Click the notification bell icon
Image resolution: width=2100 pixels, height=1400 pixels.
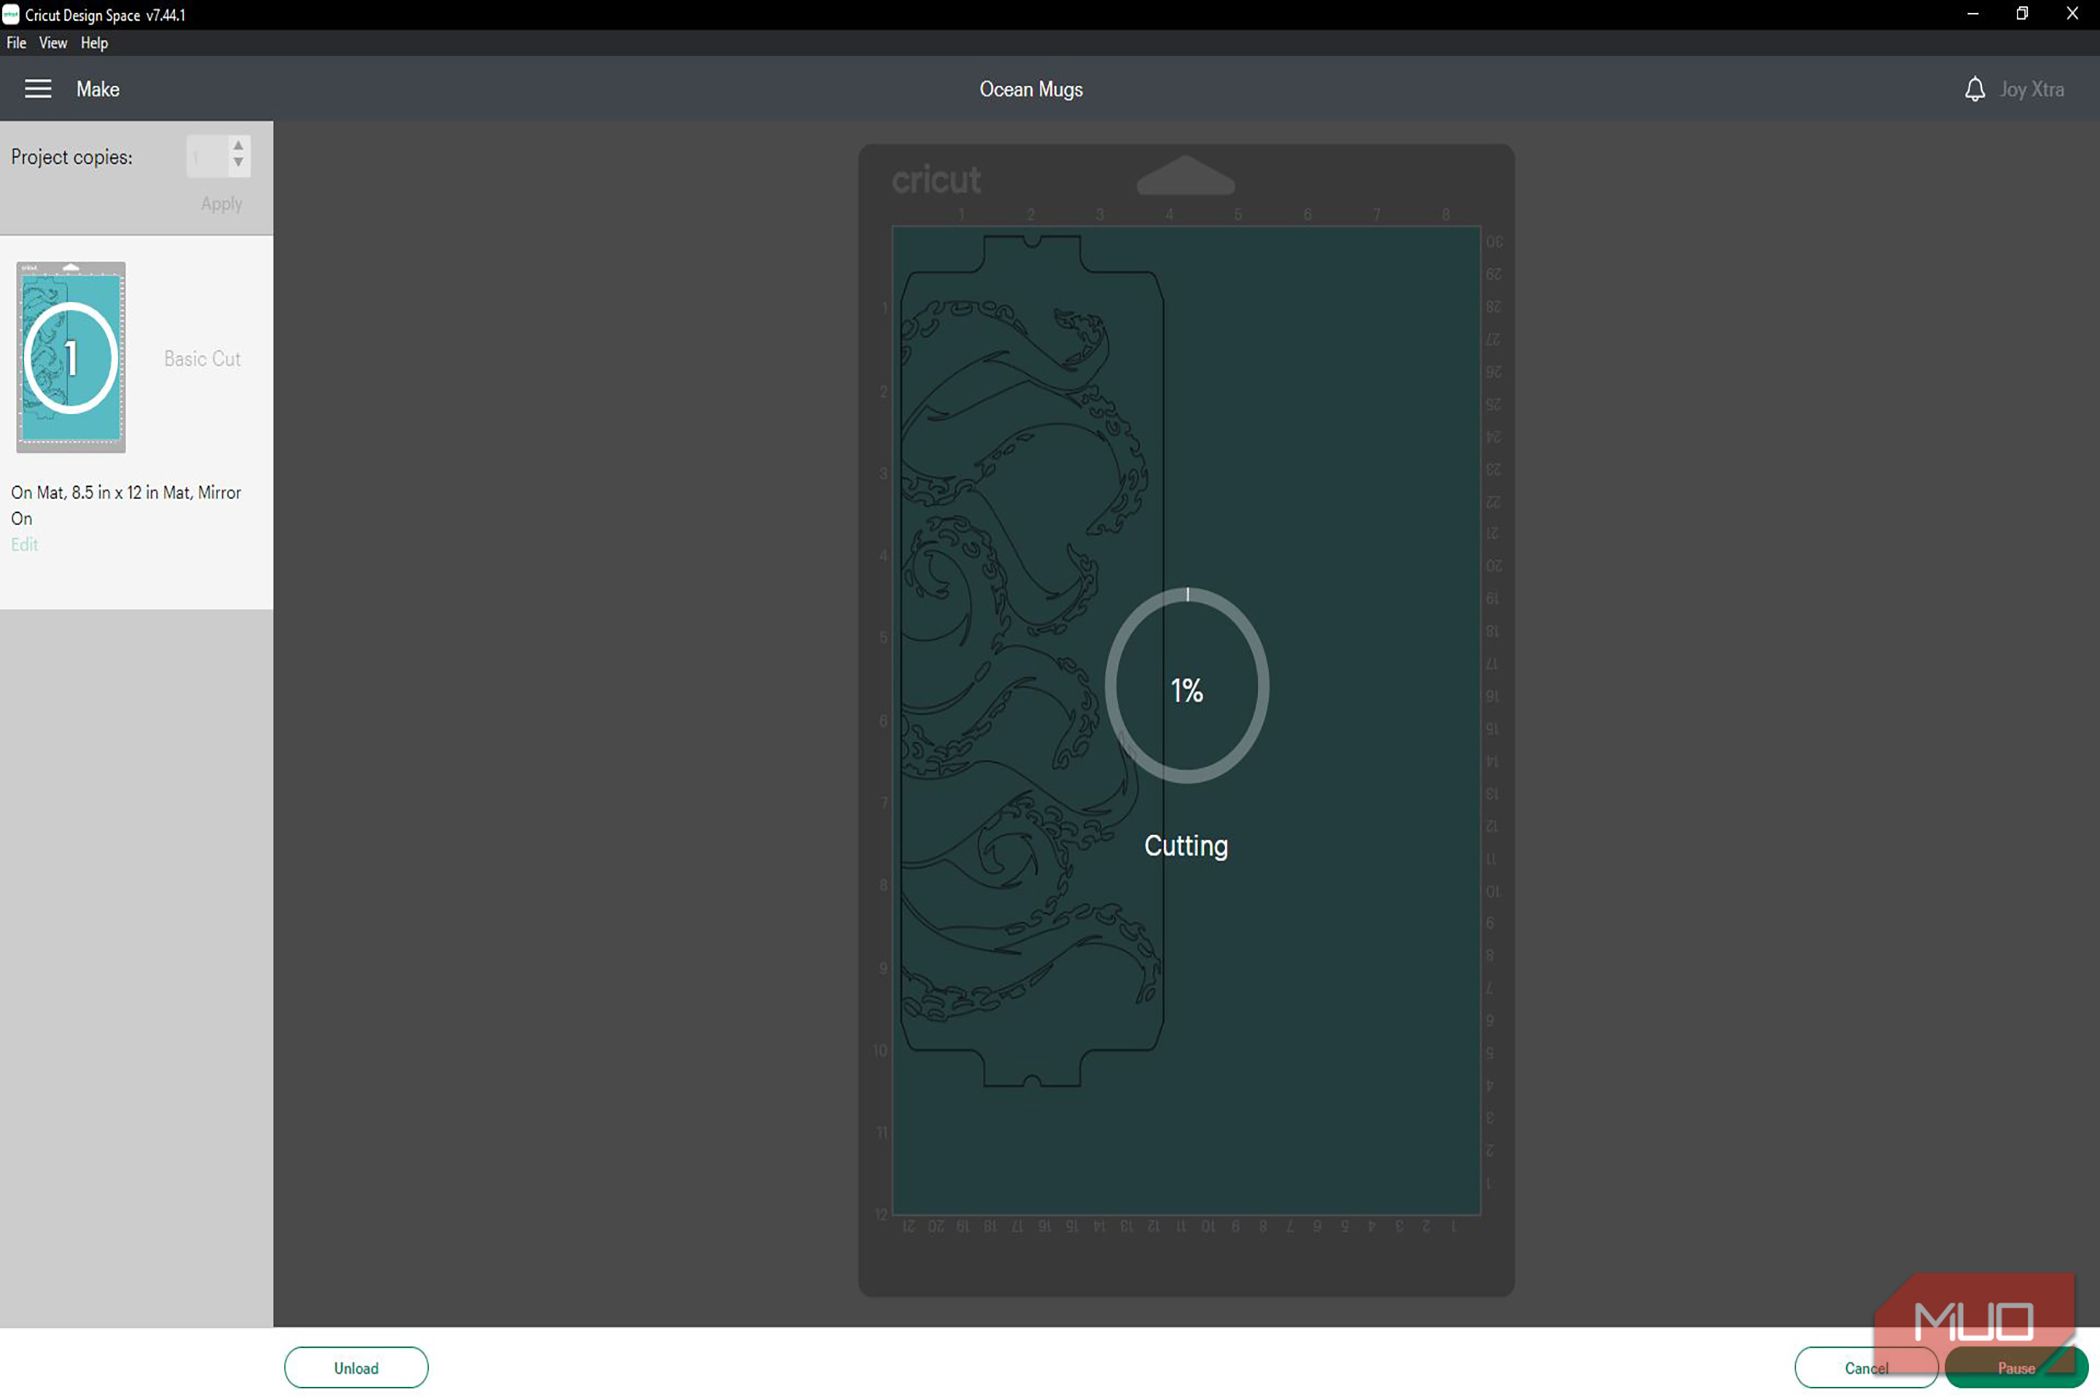[x=1974, y=89]
